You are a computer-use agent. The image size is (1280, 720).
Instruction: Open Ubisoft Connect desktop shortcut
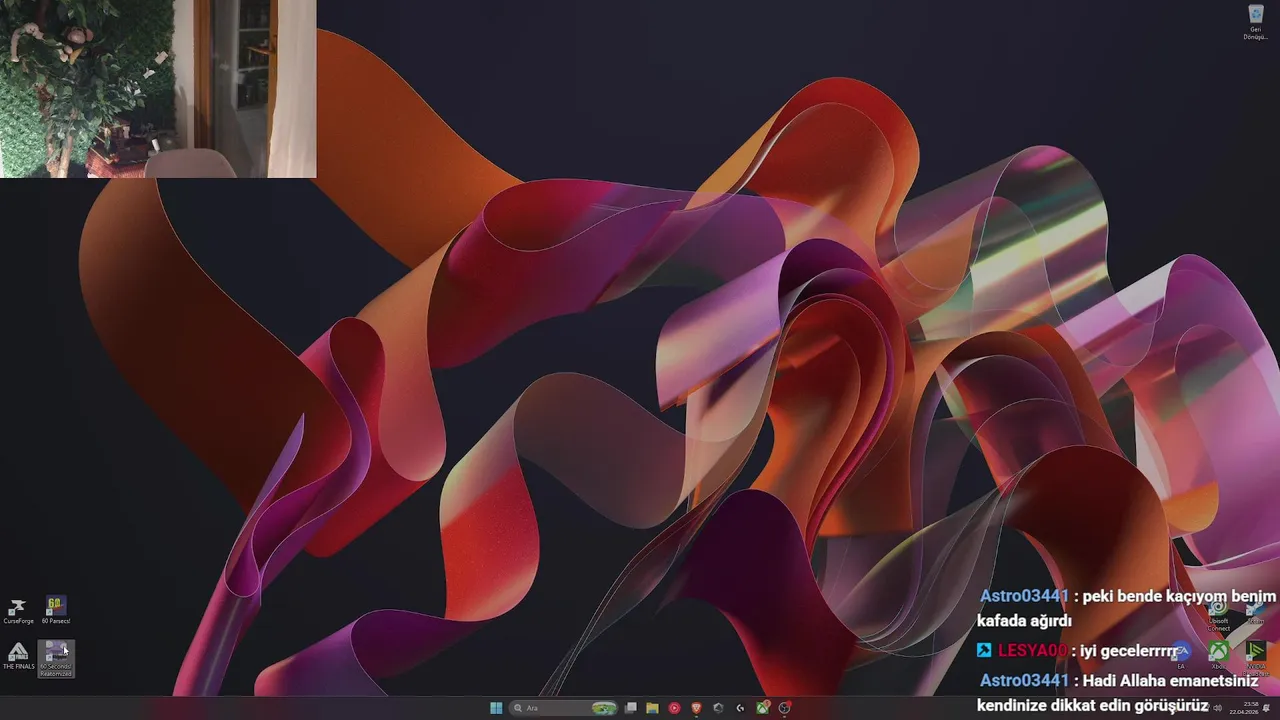click(1218, 615)
